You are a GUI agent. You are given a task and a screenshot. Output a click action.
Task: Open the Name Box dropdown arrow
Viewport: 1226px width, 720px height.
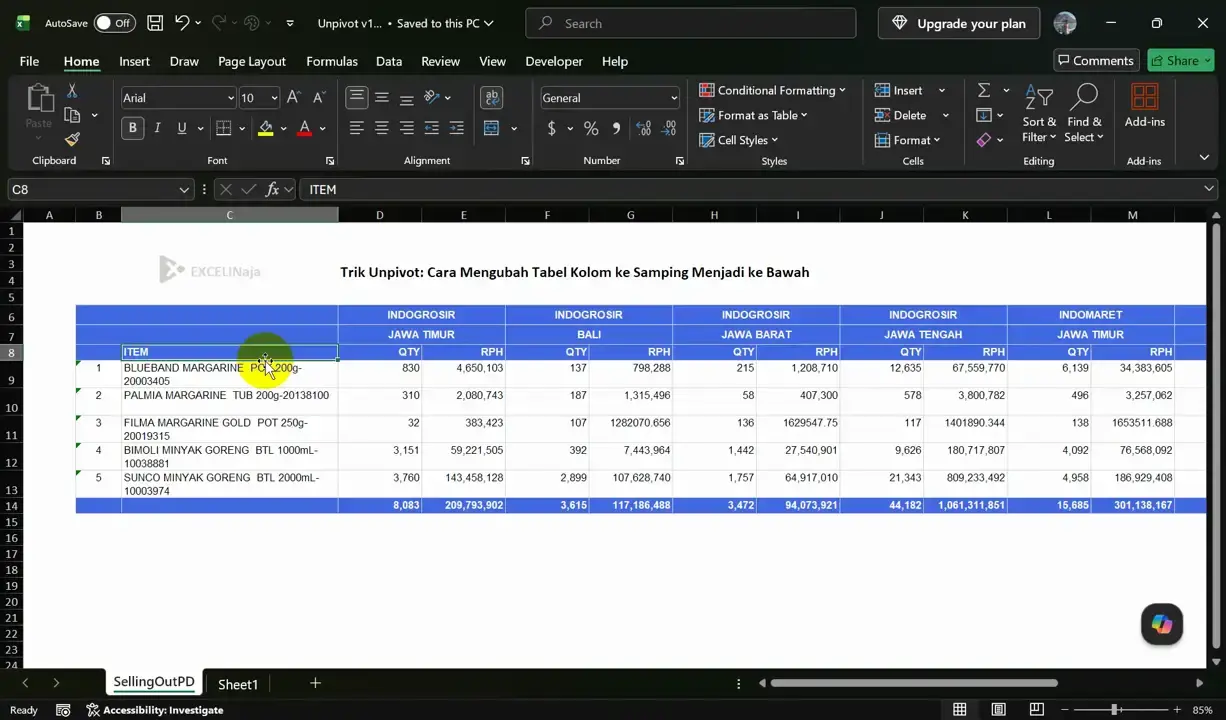(x=184, y=189)
